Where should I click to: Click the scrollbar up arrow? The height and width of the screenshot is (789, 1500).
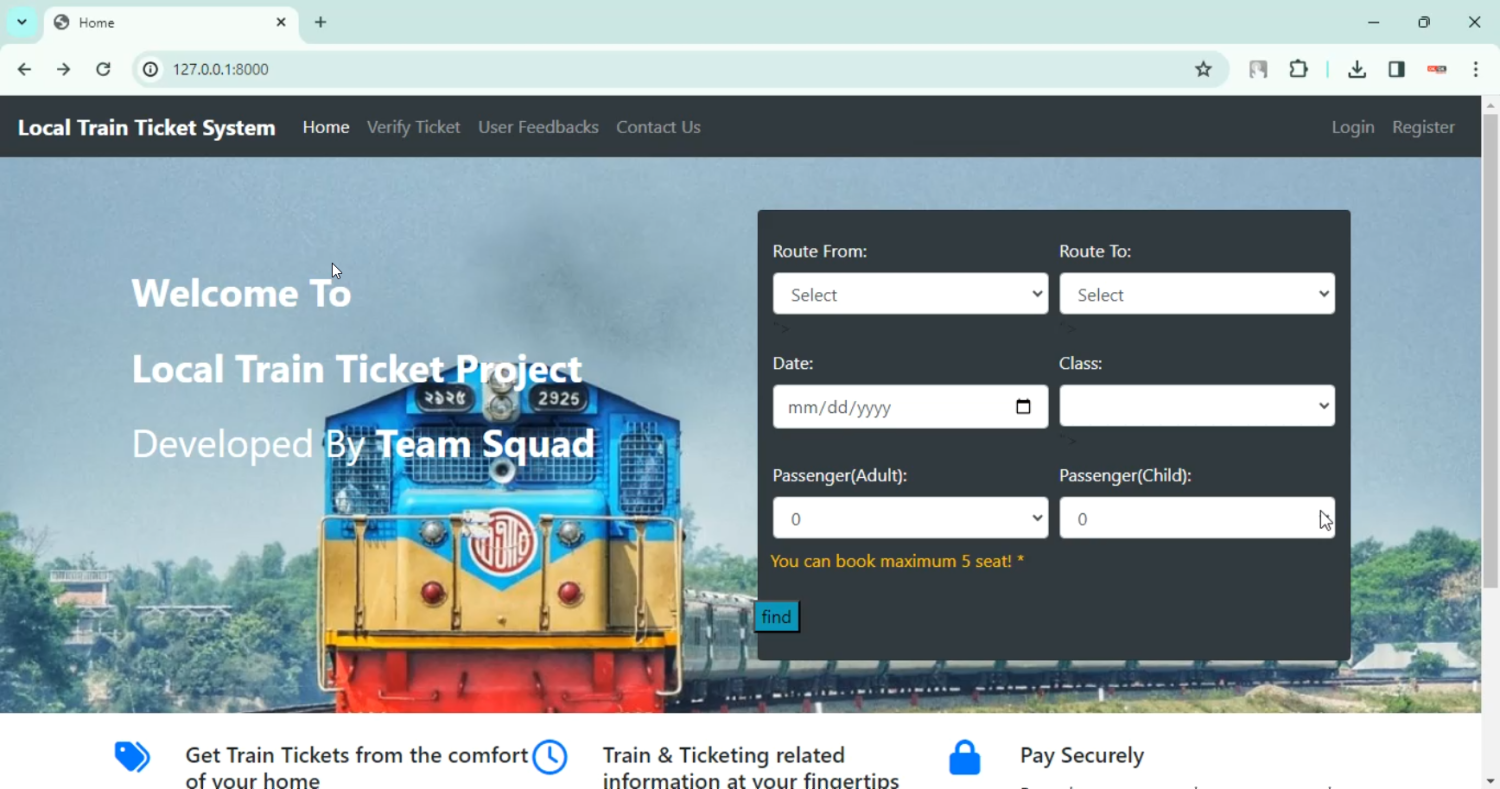click(1490, 104)
